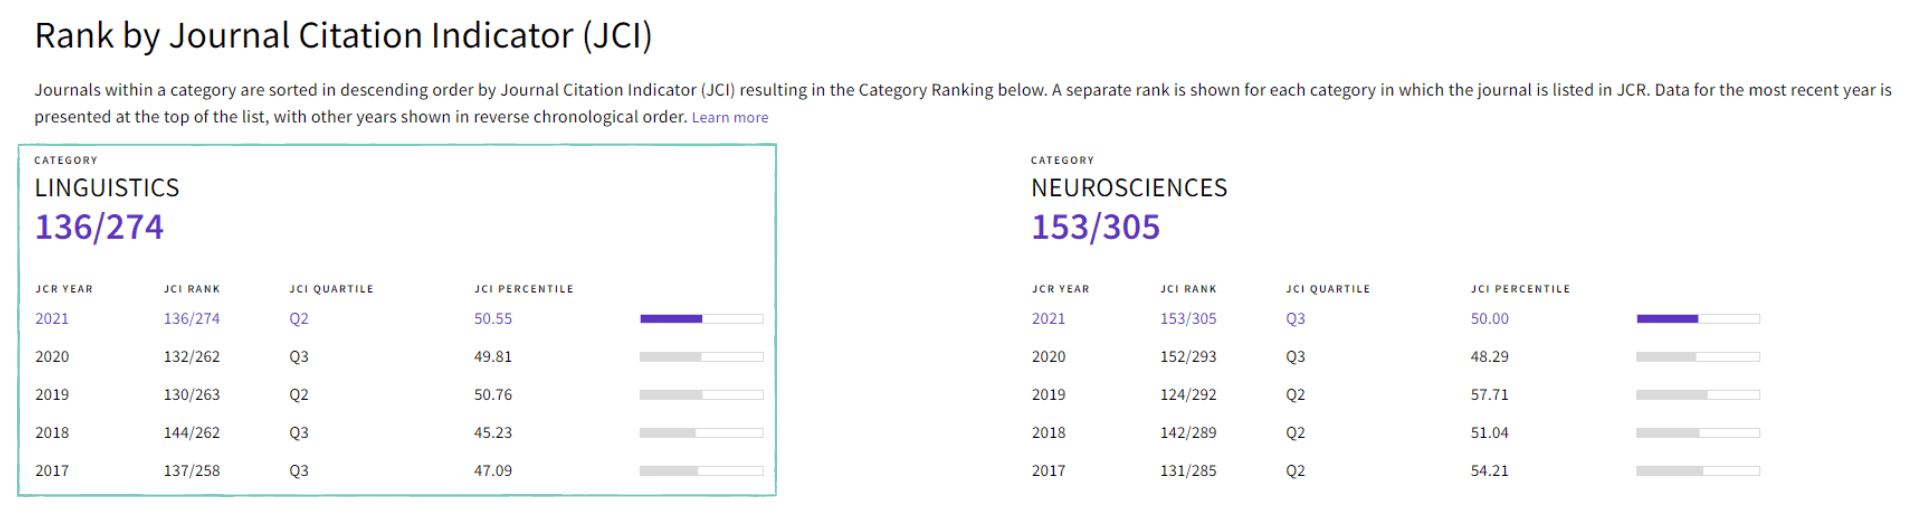Click the Neurosciences 2018 percentile bar
The height and width of the screenshot is (518, 1920).
(x=1697, y=433)
